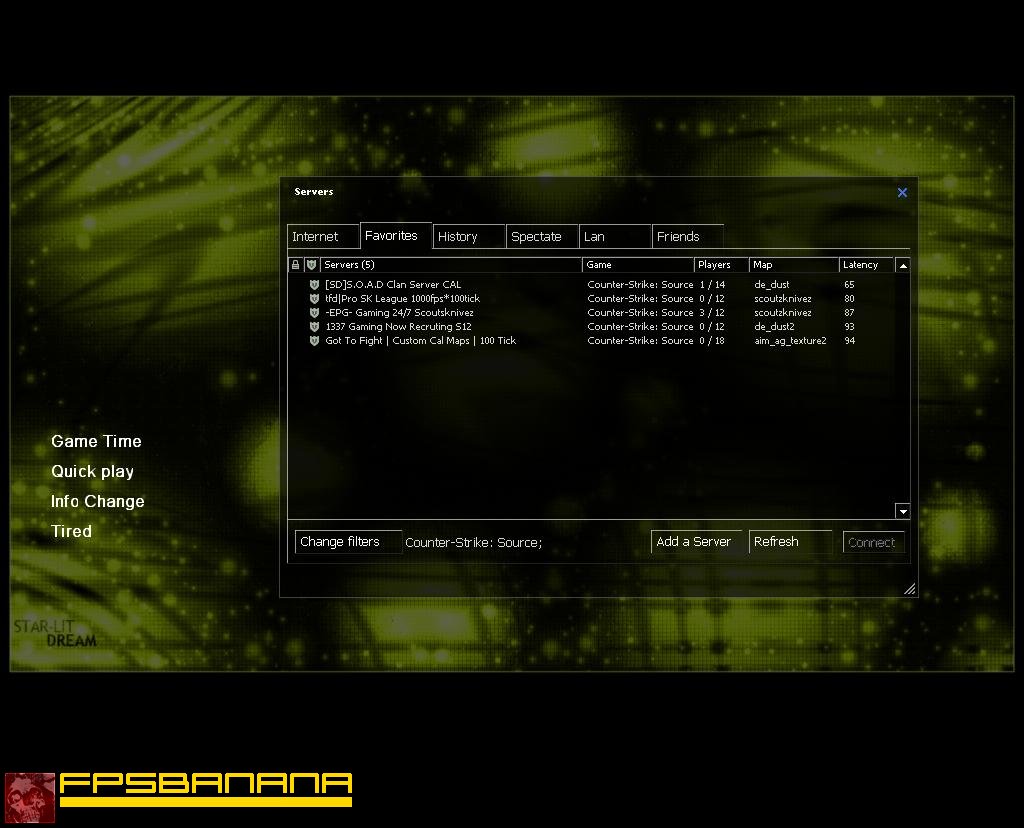Click the shield icon beside Got To Fight
Viewport: 1024px width, 828px height.
[x=314, y=341]
